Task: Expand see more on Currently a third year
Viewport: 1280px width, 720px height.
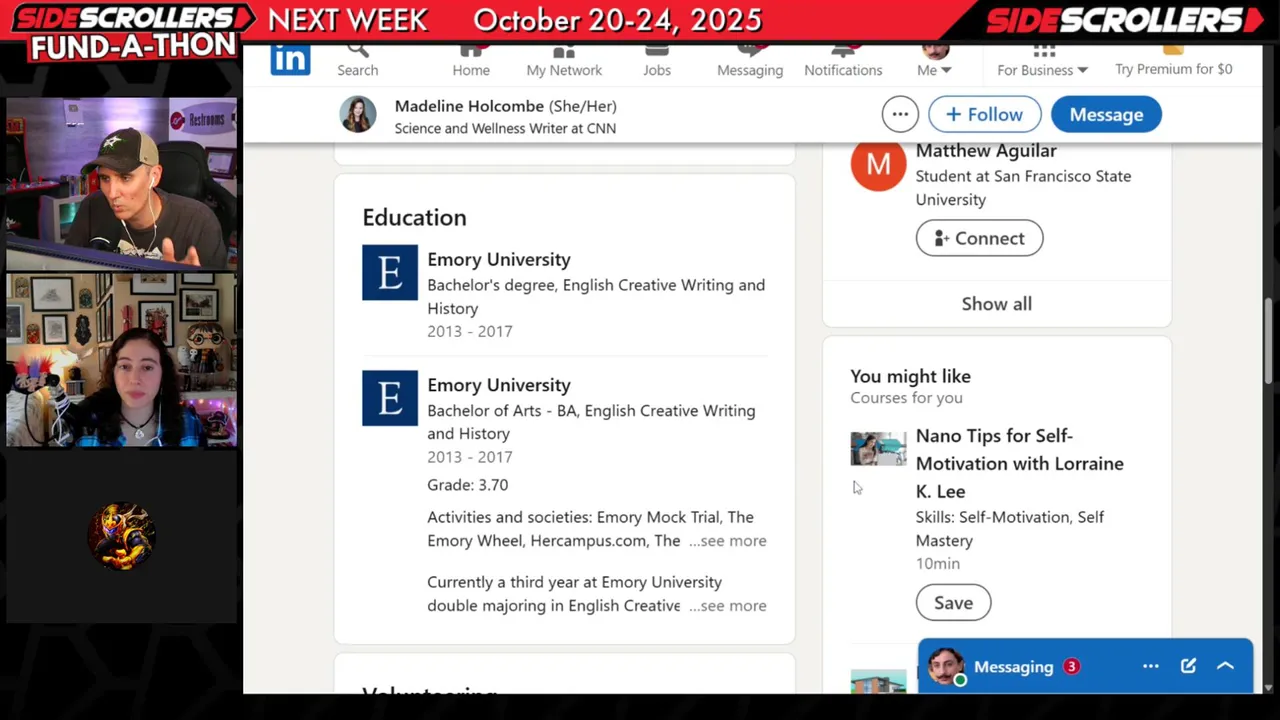Action: (x=728, y=606)
